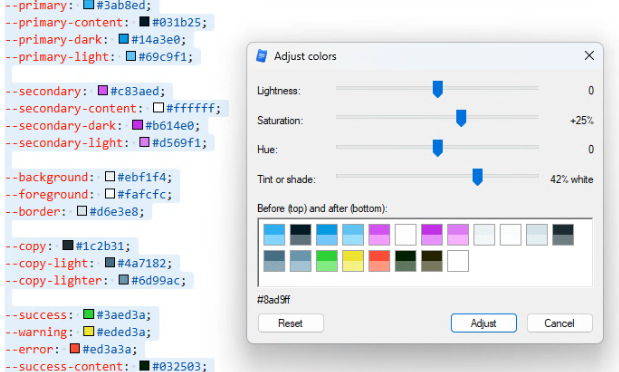The image size is (619, 372).
Task: Click the swatch next to #fafcfc
Action: (x=110, y=194)
